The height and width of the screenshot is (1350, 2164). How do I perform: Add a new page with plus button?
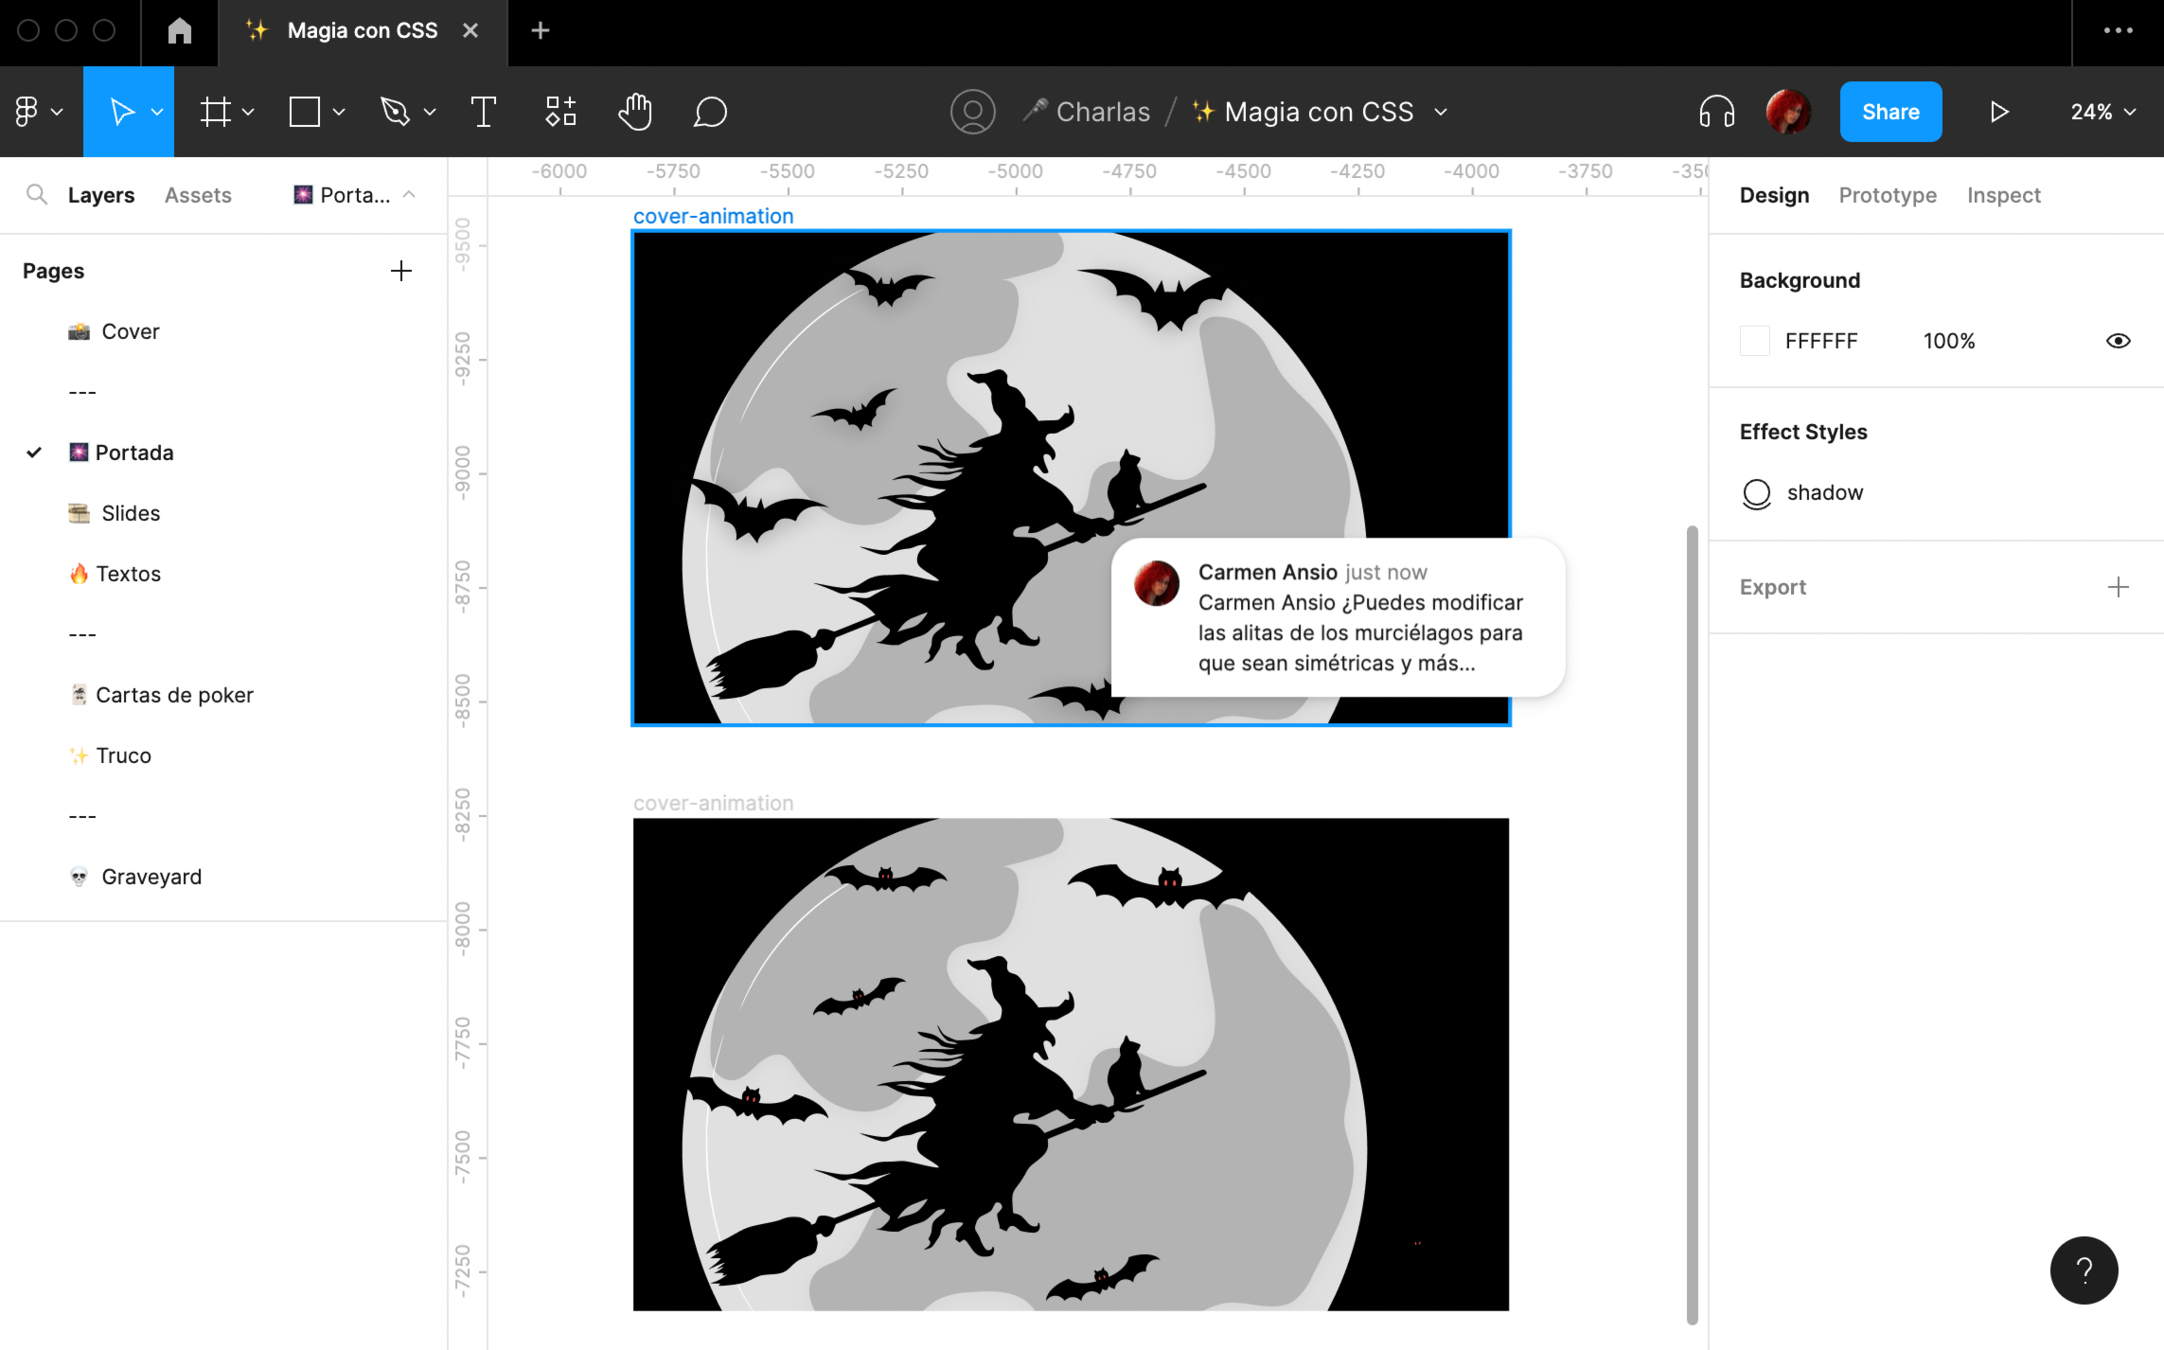click(401, 271)
